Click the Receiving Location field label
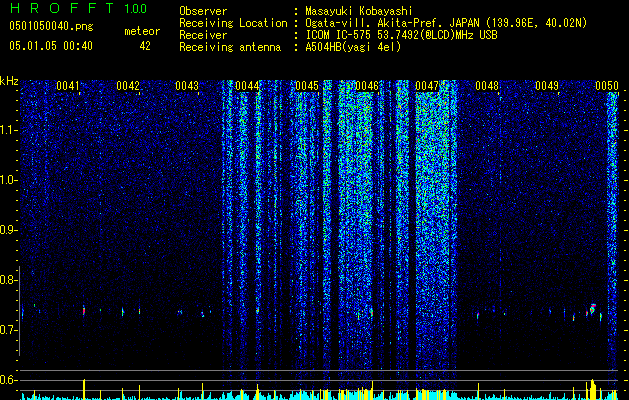 coord(233,23)
